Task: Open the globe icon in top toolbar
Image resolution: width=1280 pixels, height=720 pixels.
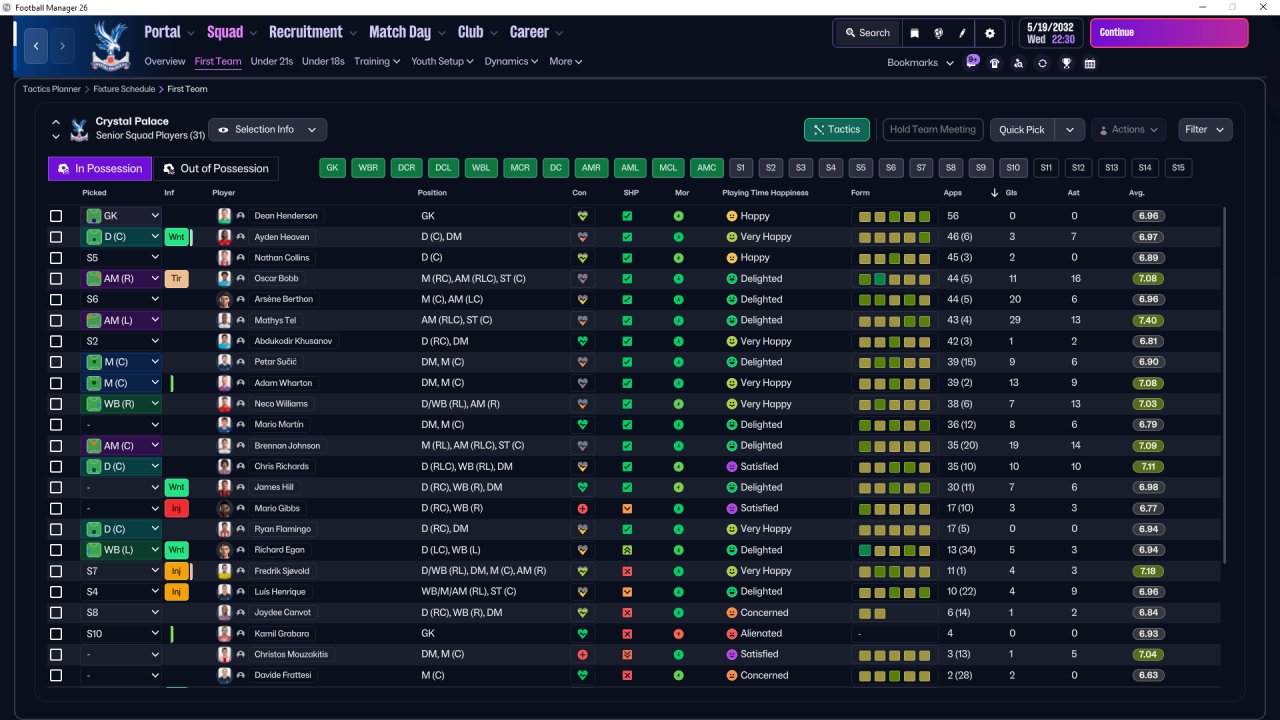Action: [x=939, y=33]
